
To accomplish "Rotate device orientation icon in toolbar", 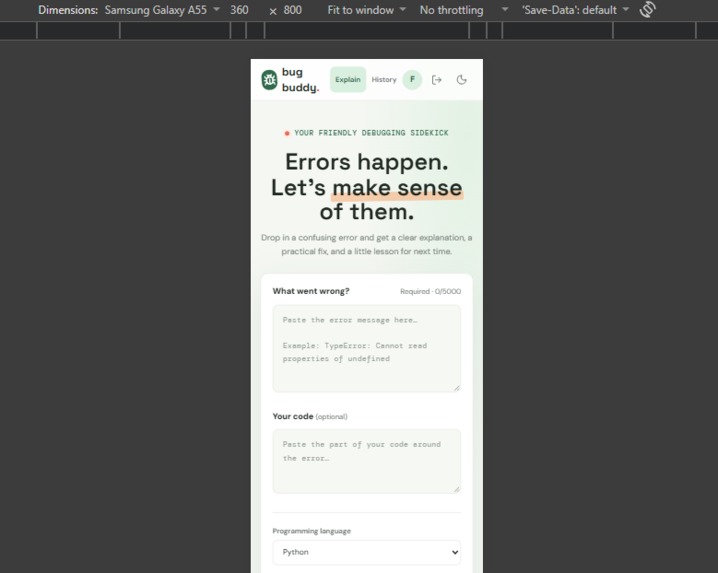I will tap(647, 10).
